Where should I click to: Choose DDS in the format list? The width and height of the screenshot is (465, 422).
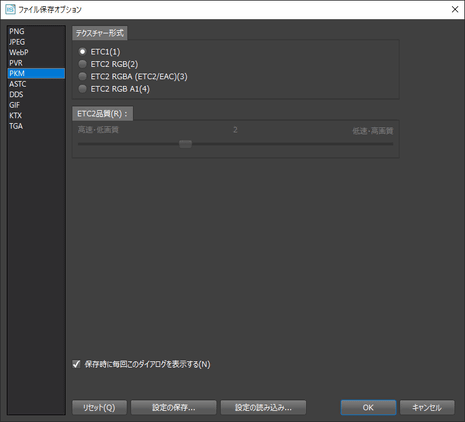[x=36, y=94]
